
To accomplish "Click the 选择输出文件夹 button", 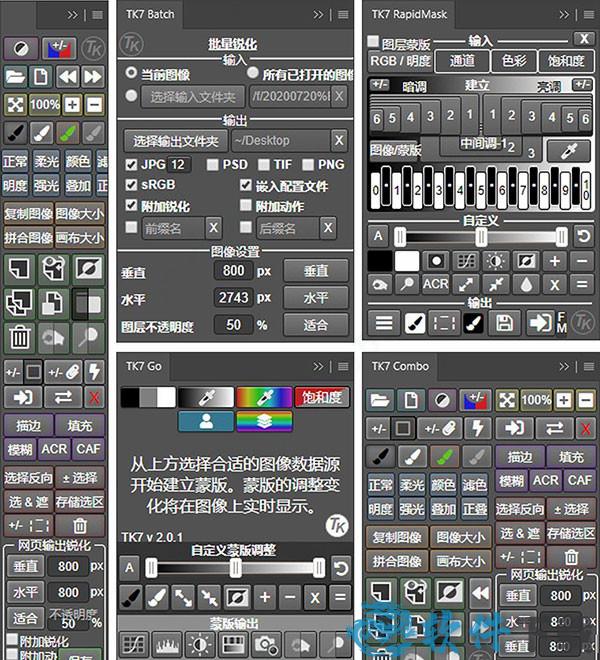I will tap(176, 141).
